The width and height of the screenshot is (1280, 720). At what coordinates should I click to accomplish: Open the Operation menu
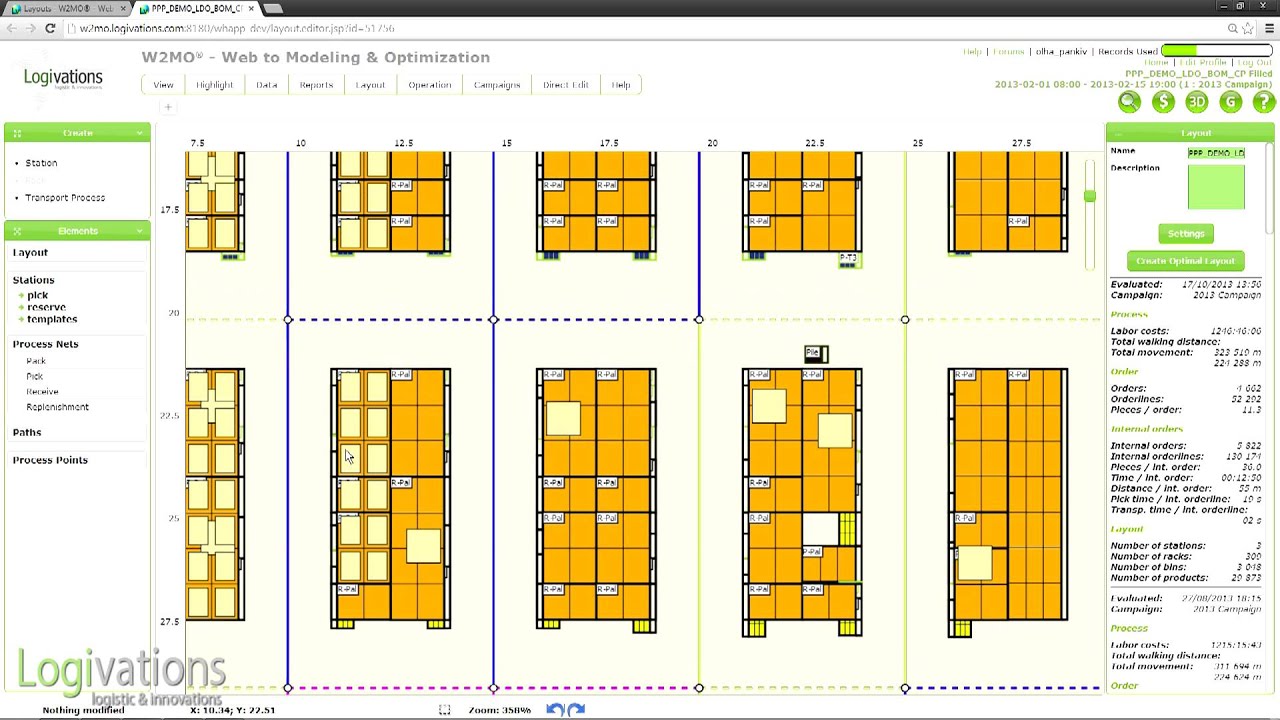429,85
